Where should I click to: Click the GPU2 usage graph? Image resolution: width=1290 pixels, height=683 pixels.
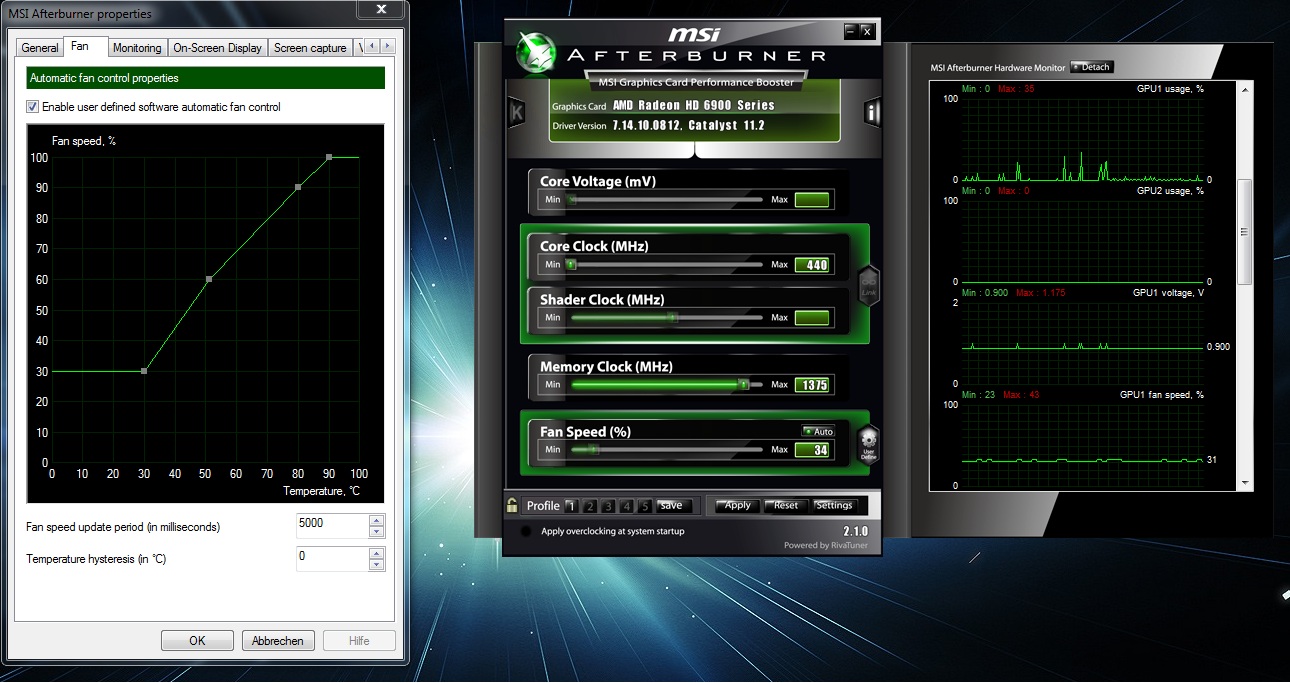pyautogui.click(x=1083, y=241)
